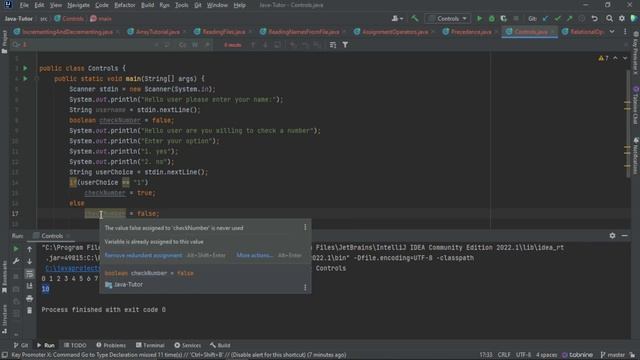
Task: Open the editor tabs more options menu
Action: point(625,31)
